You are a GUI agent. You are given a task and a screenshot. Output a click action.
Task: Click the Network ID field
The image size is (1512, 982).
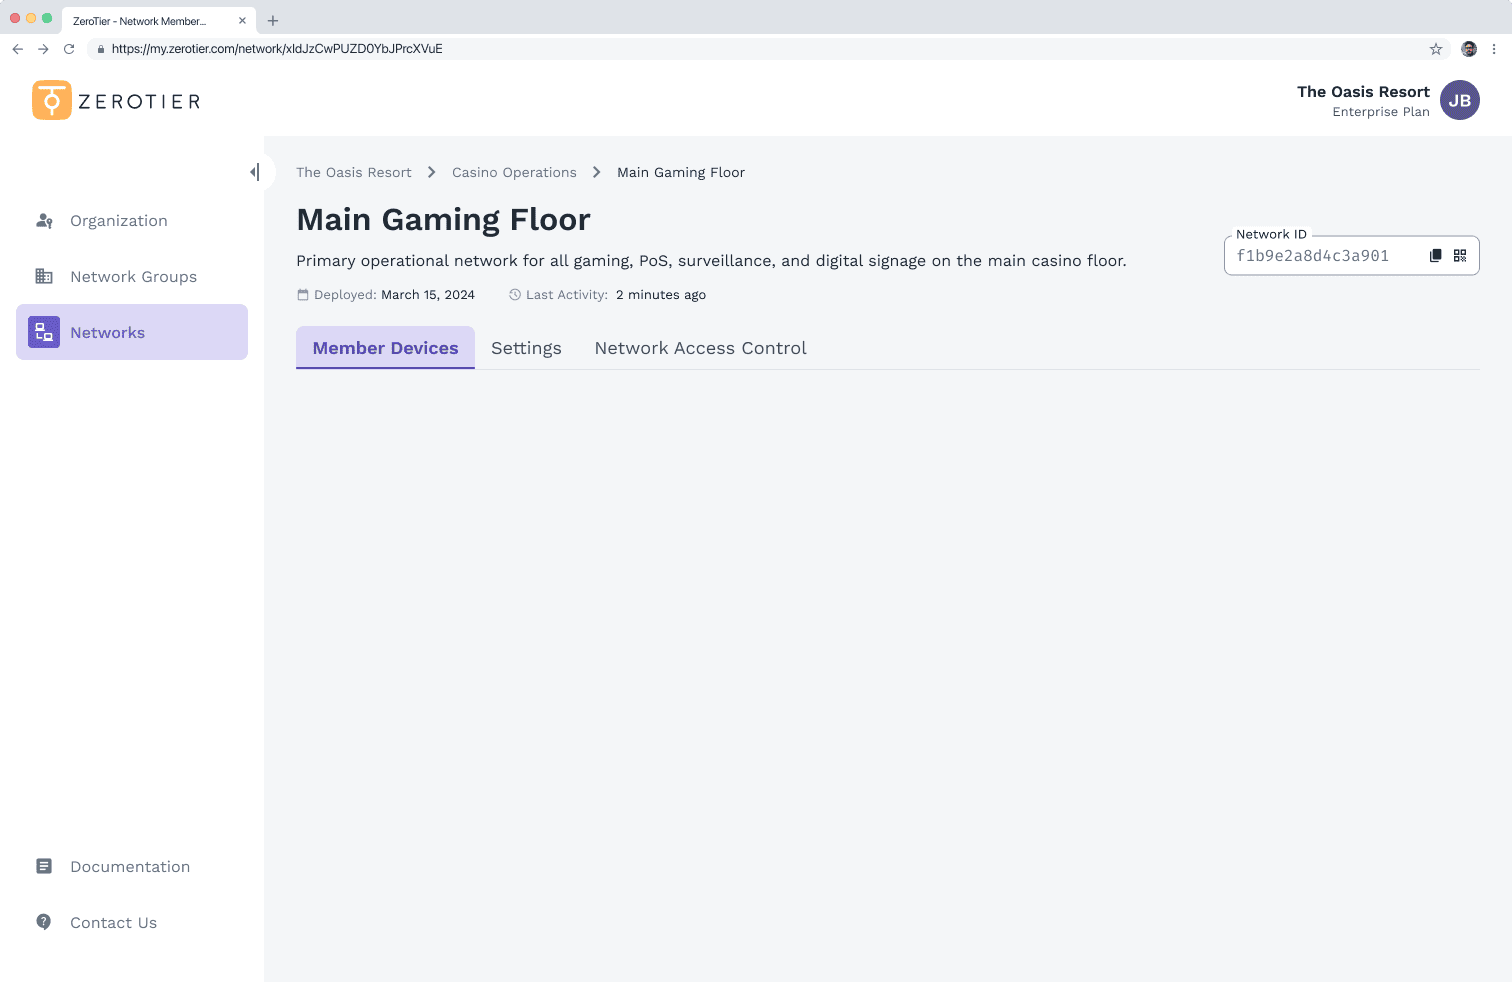(x=1320, y=256)
